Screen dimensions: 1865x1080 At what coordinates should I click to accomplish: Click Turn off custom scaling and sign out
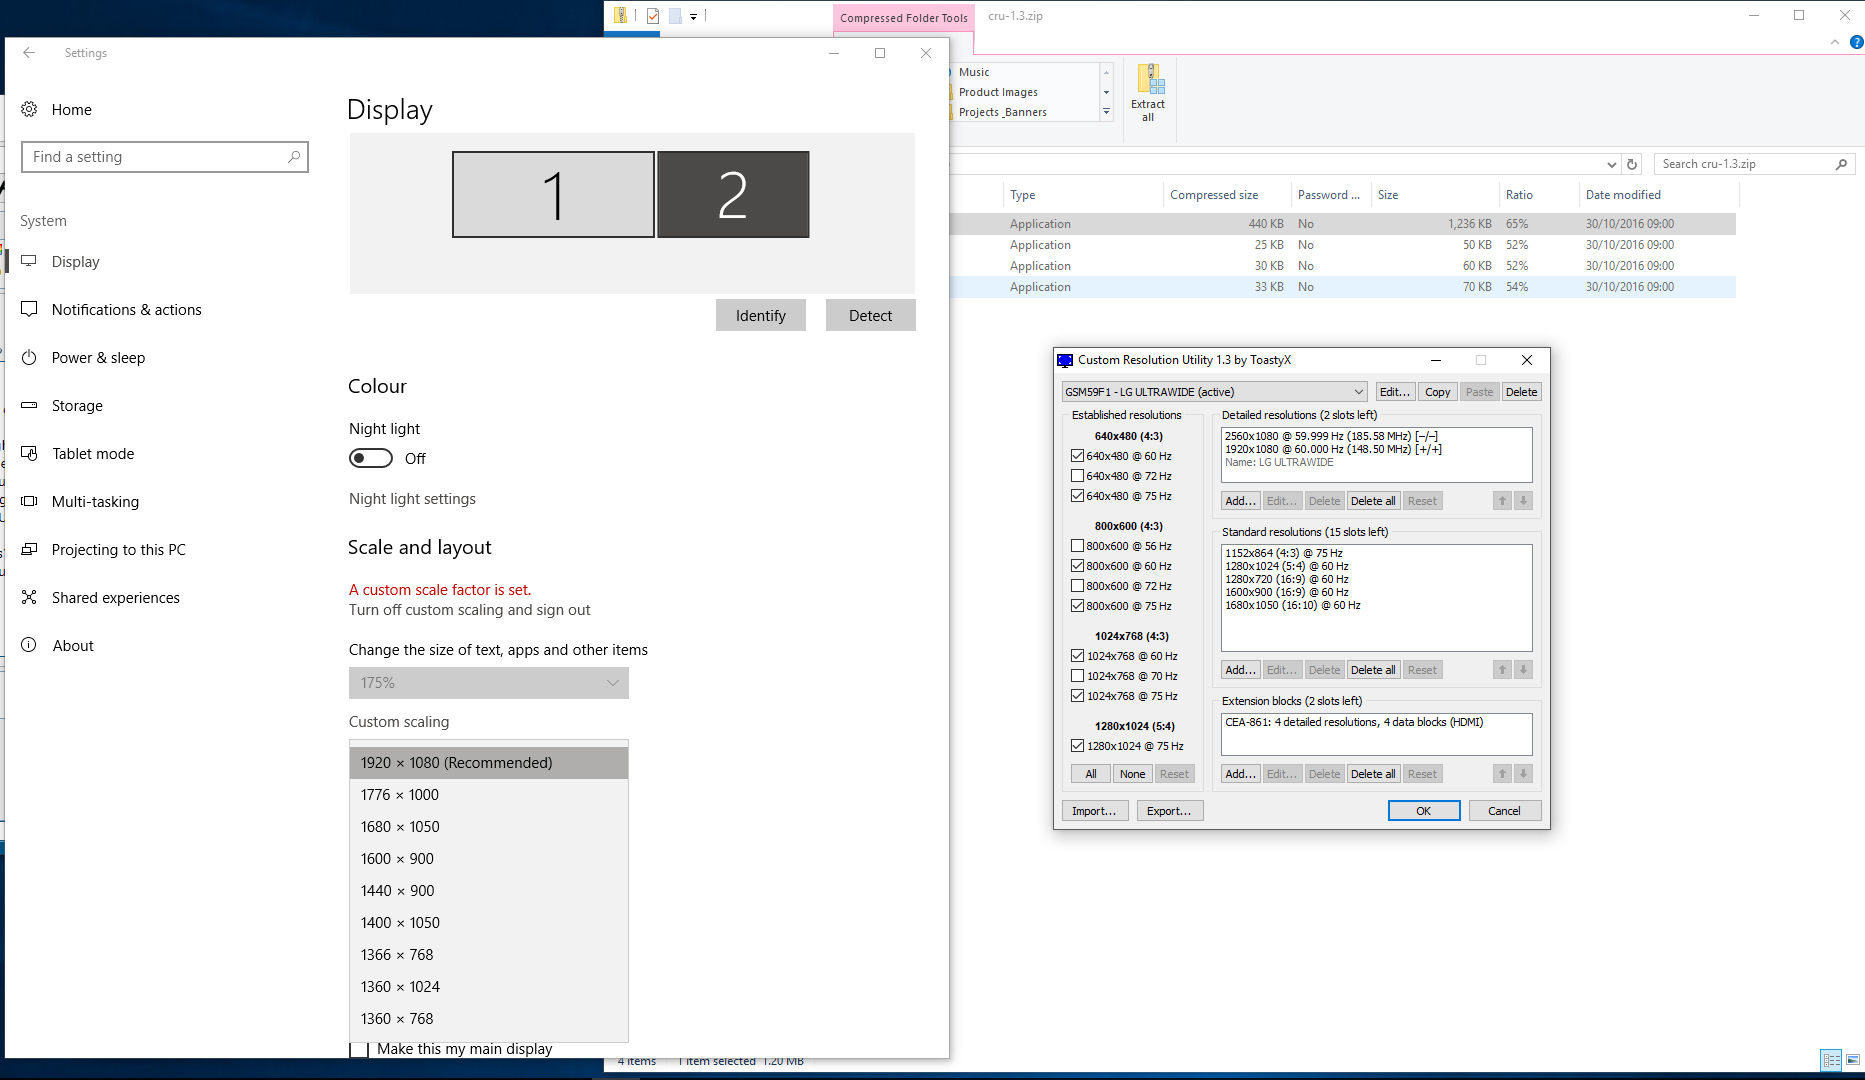click(469, 610)
